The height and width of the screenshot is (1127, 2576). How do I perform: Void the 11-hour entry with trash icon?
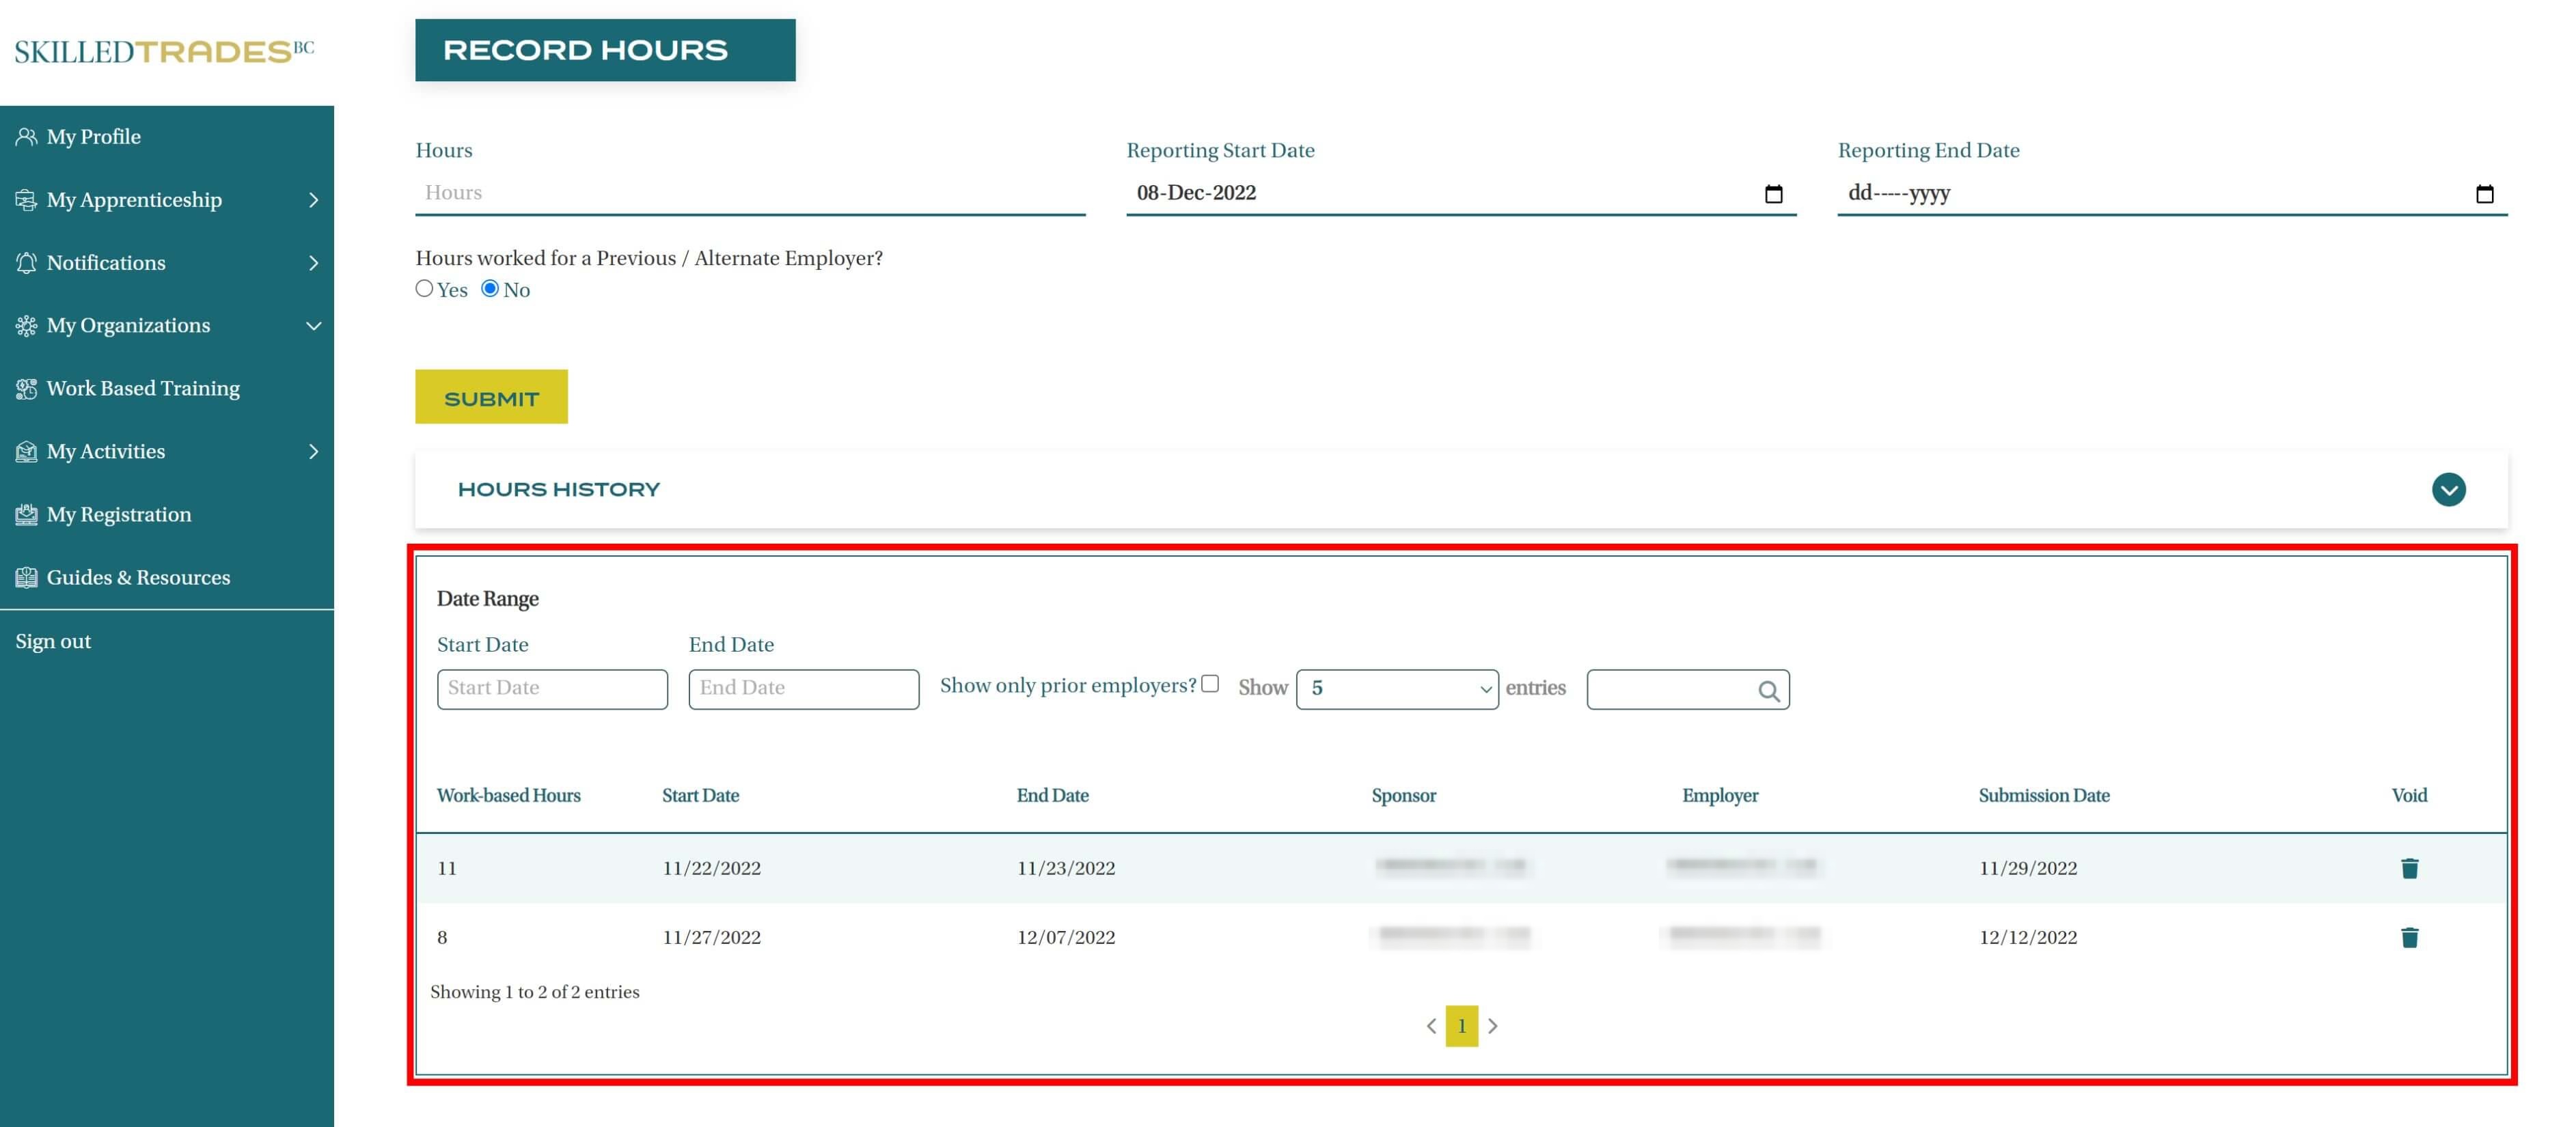point(2409,868)
